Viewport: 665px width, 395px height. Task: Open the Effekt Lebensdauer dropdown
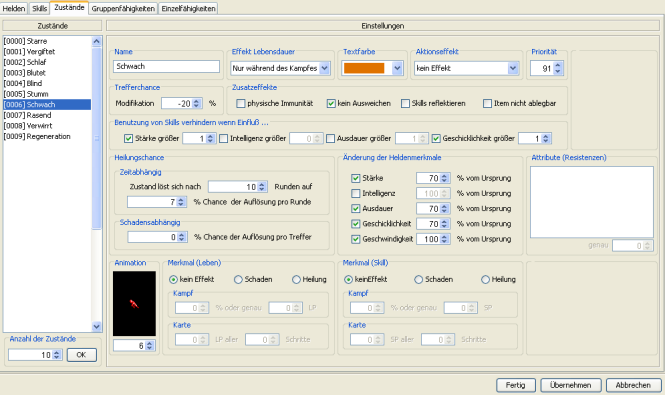coord(324,68)
